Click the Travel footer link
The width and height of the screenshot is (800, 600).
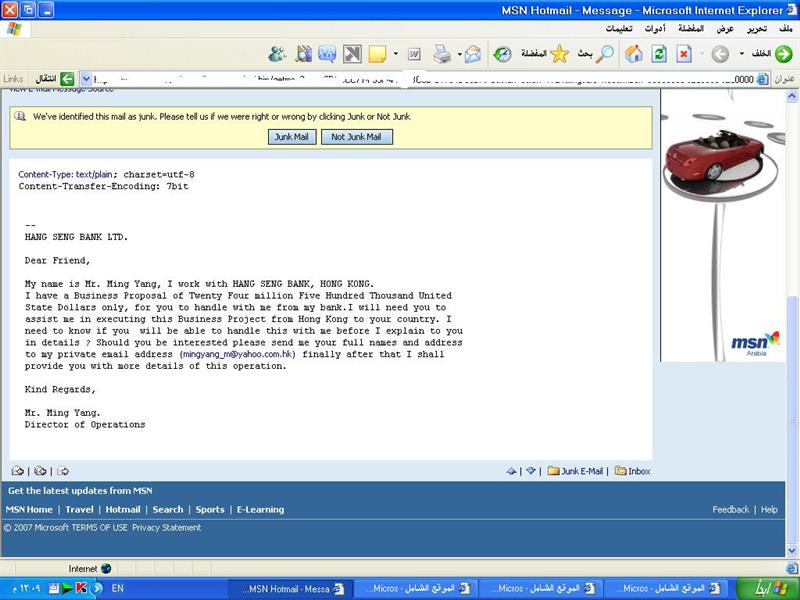[x=80, y=509]
